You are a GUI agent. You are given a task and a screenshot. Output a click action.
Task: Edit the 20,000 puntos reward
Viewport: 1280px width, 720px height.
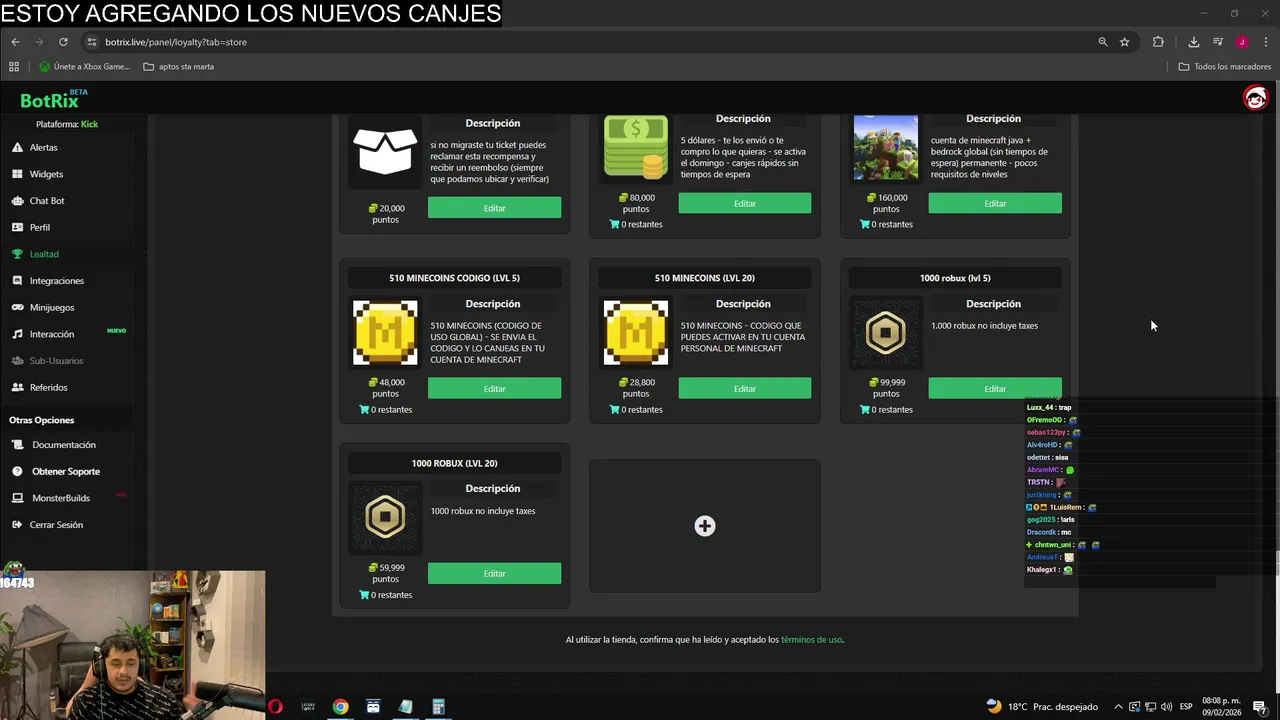coord(494,208)
